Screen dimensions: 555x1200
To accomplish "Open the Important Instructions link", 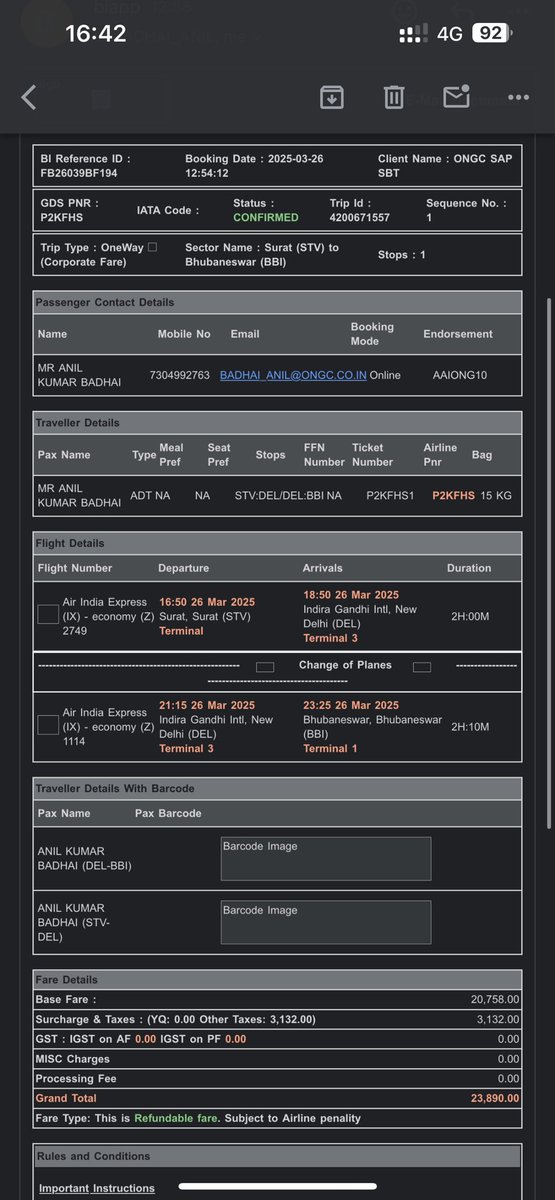I will pos(97,1188).
